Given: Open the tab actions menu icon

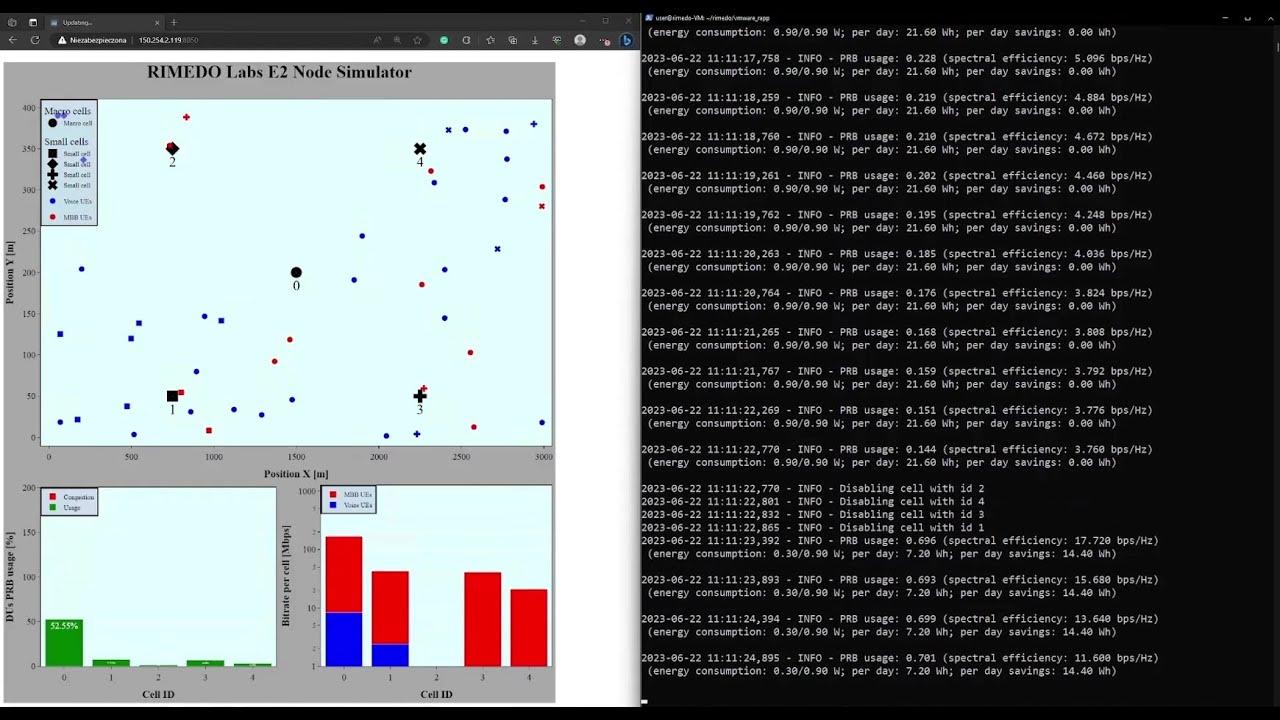Looking at the screenshot, I should (x=32, y=22).
